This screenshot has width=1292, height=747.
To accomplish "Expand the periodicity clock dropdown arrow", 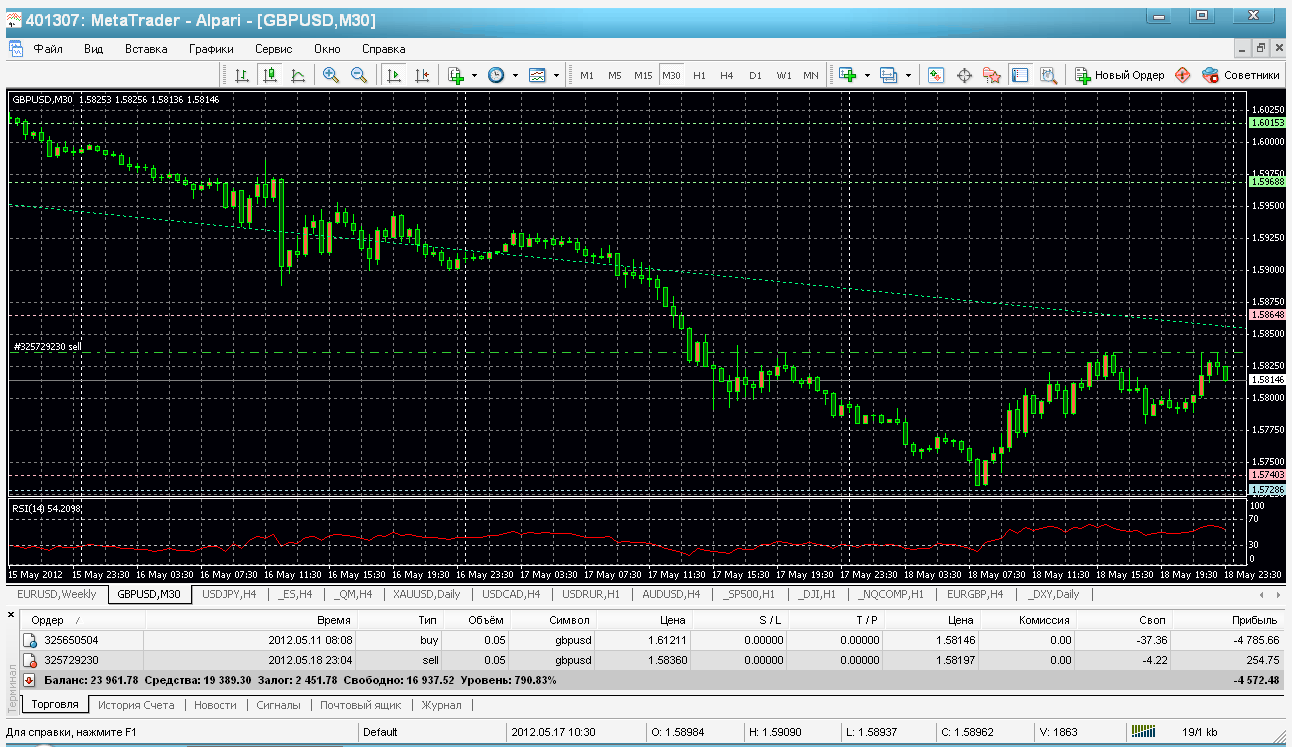I will (515, 75).
